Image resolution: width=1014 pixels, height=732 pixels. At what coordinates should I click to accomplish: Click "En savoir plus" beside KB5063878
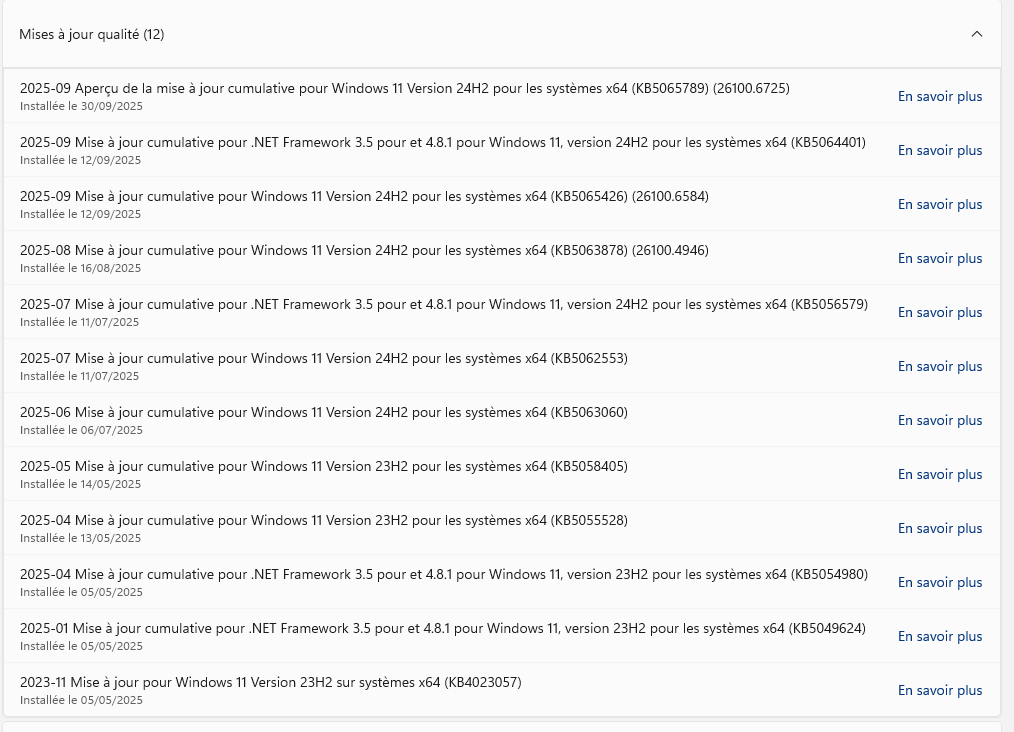(940, 259)
